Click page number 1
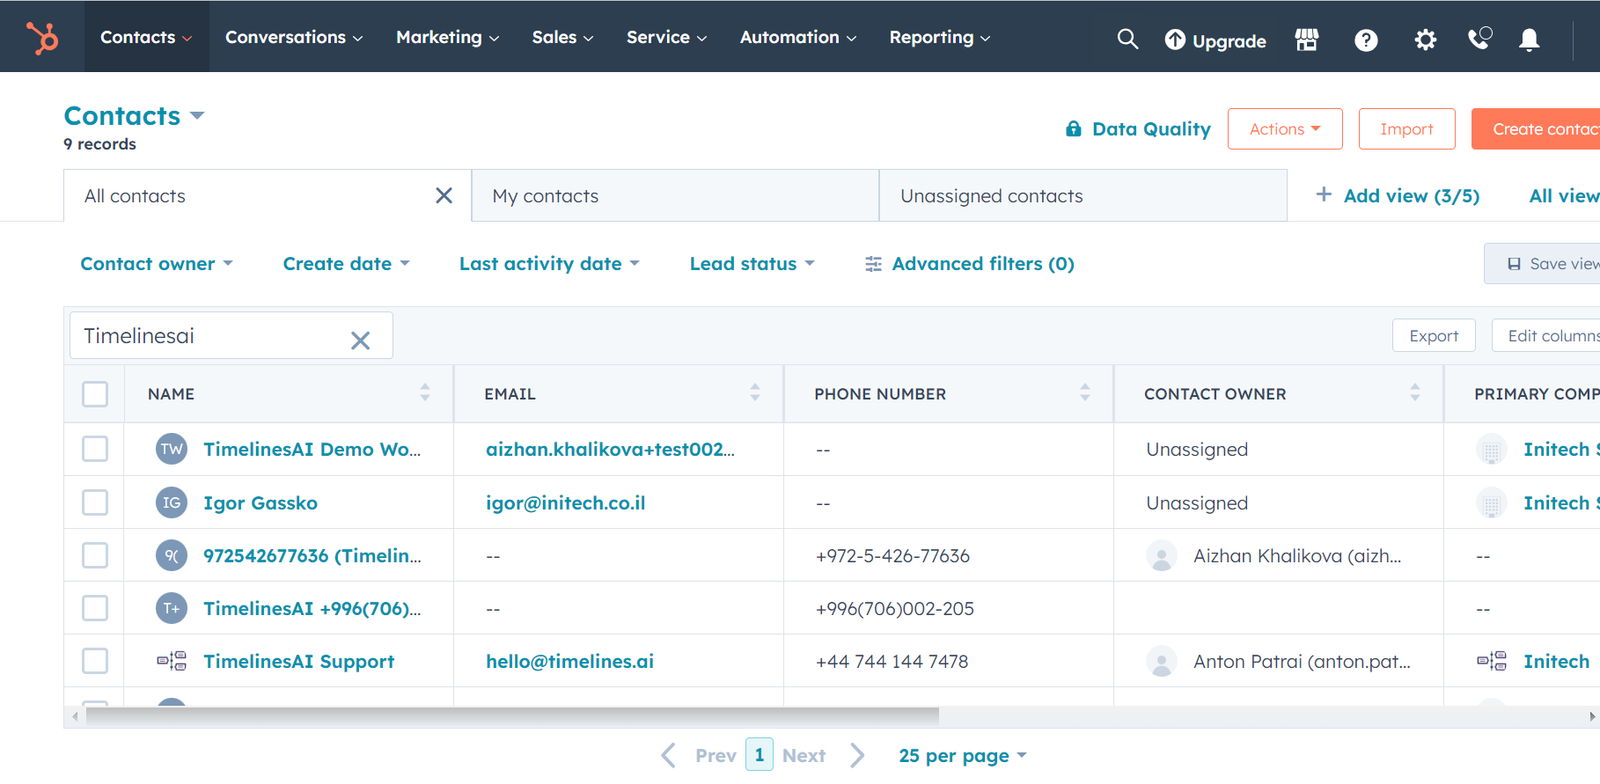 [759, 755]
